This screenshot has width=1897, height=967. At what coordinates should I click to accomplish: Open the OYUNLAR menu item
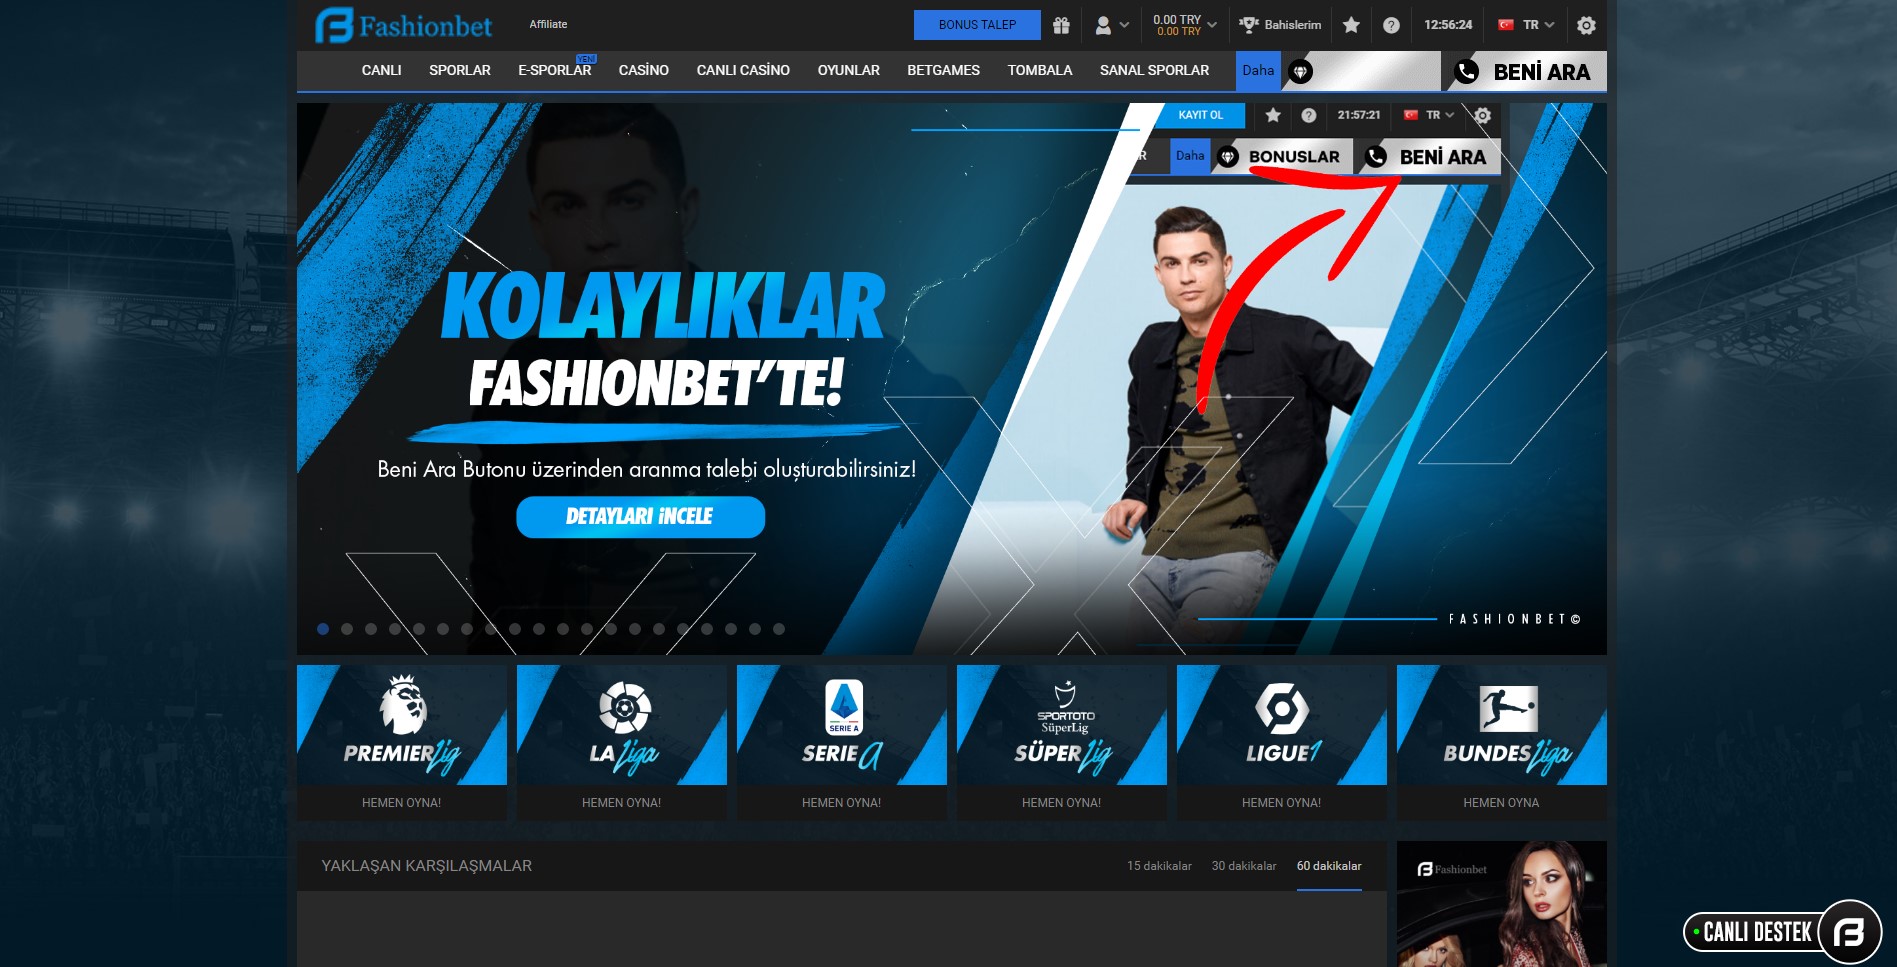click(849, 70)
